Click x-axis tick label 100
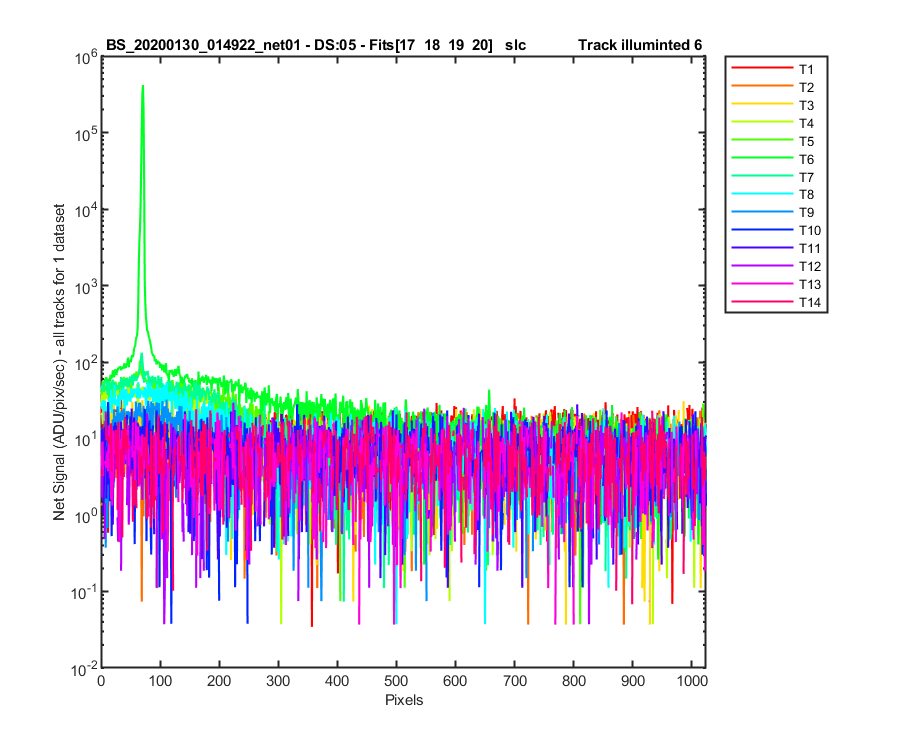This screenshot has height=750, width=900. click(x=160, y=681)
